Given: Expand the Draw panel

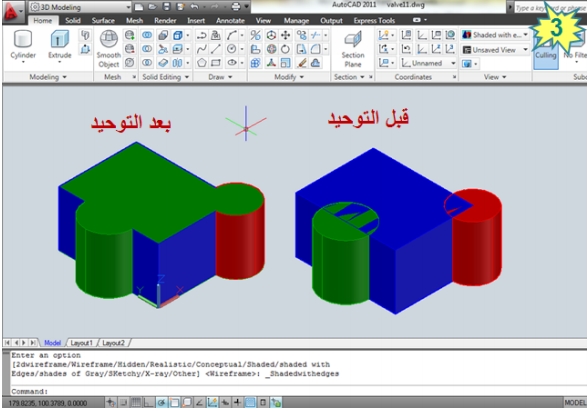Looking at the screenshot, I should (x=220, y=77).
